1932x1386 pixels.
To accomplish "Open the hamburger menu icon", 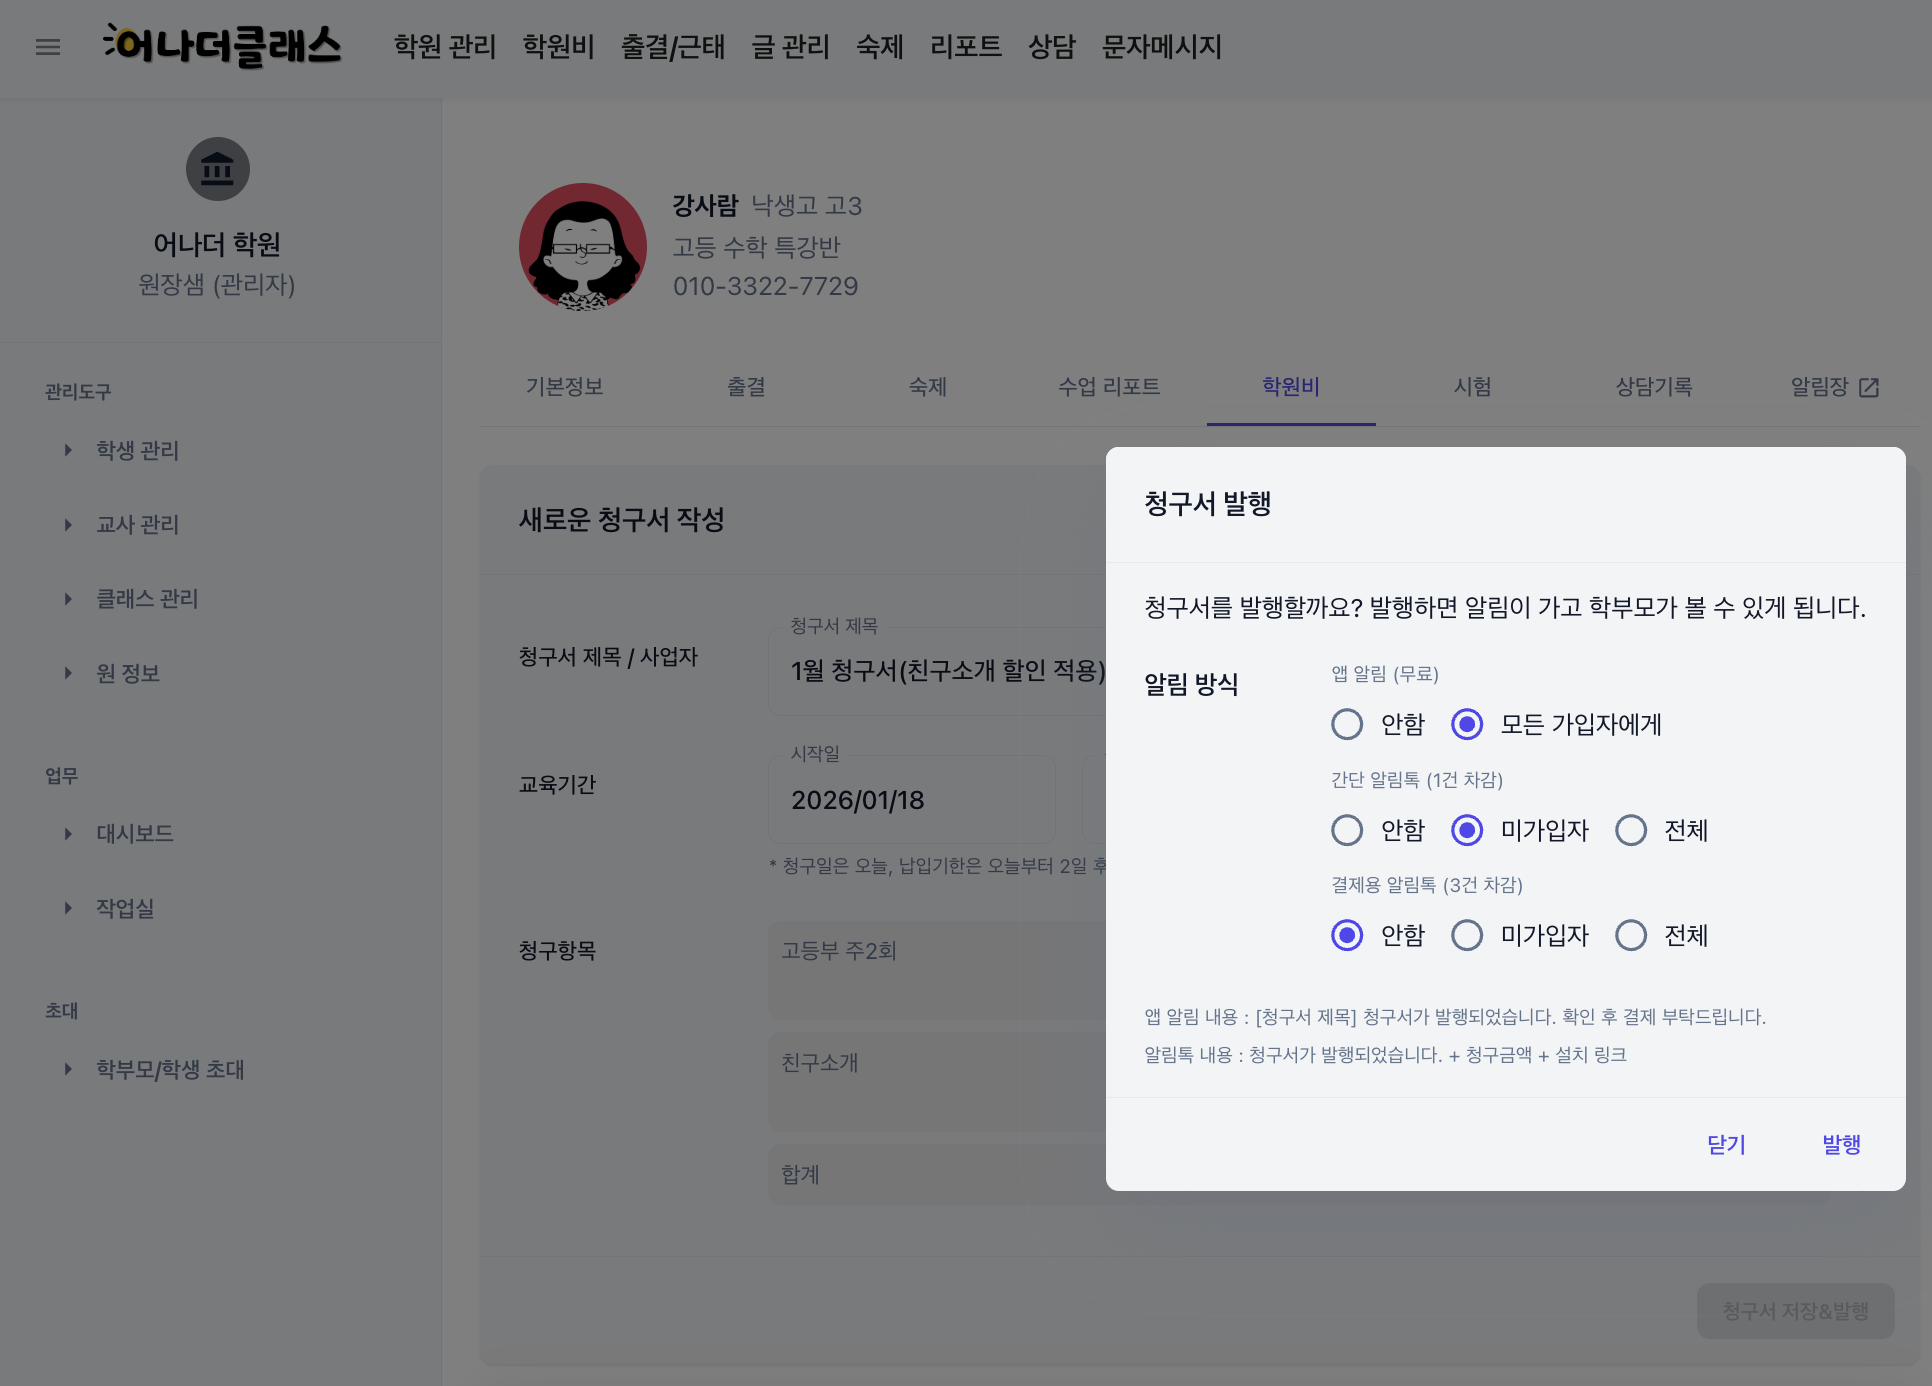I will [48, 47].
